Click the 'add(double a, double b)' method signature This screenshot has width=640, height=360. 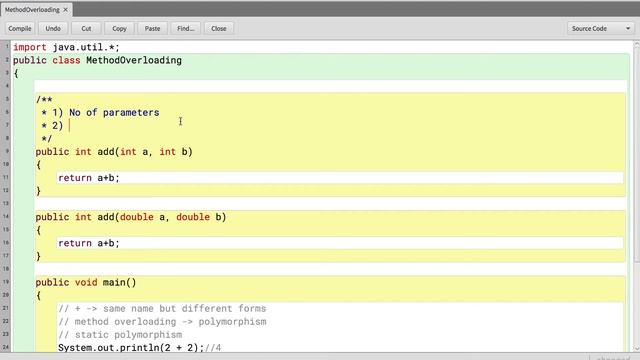pos(162,217)
